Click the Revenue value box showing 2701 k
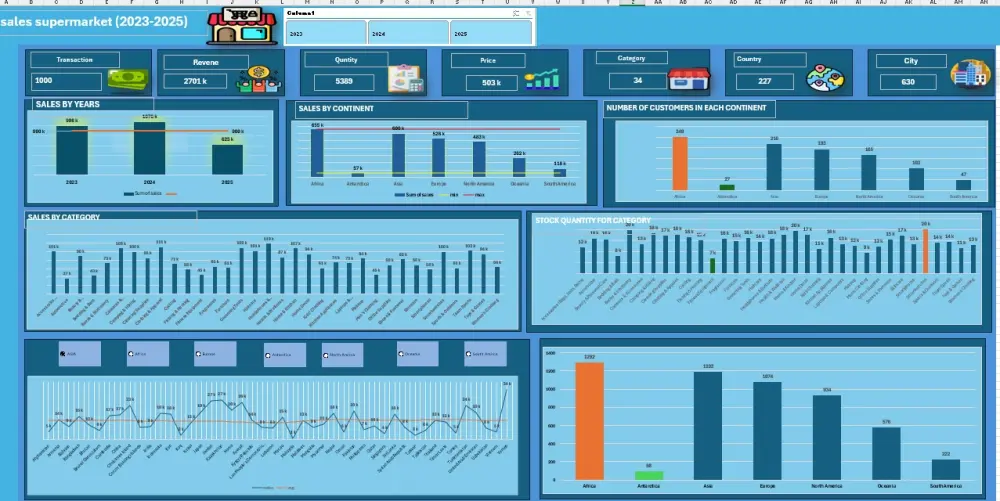Screen dimensions: 1000x501 tap(195, 82)
